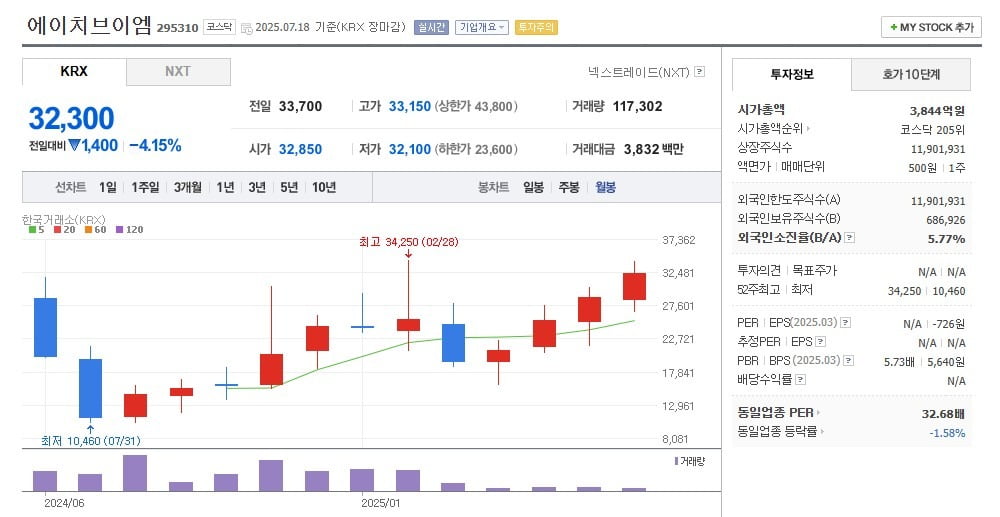Select the 1년 line chart period

(225, 187)
